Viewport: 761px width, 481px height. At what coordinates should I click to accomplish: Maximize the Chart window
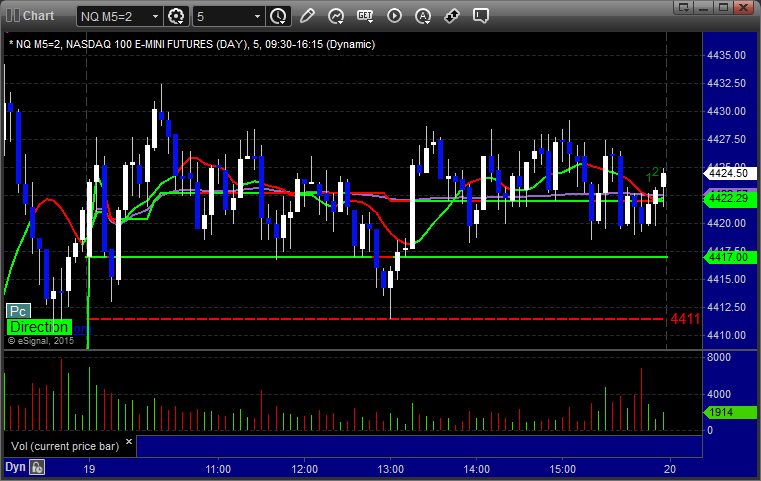point(723,7)
